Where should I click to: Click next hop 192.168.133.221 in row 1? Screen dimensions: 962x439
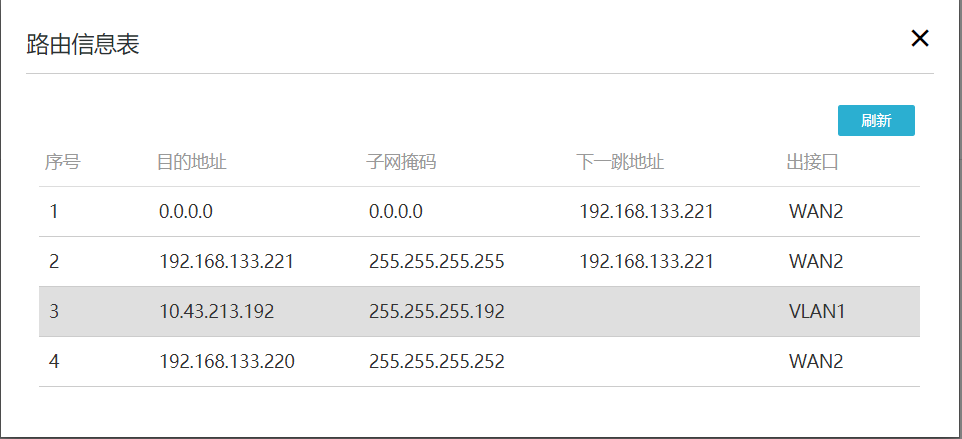tap(646, 212)
